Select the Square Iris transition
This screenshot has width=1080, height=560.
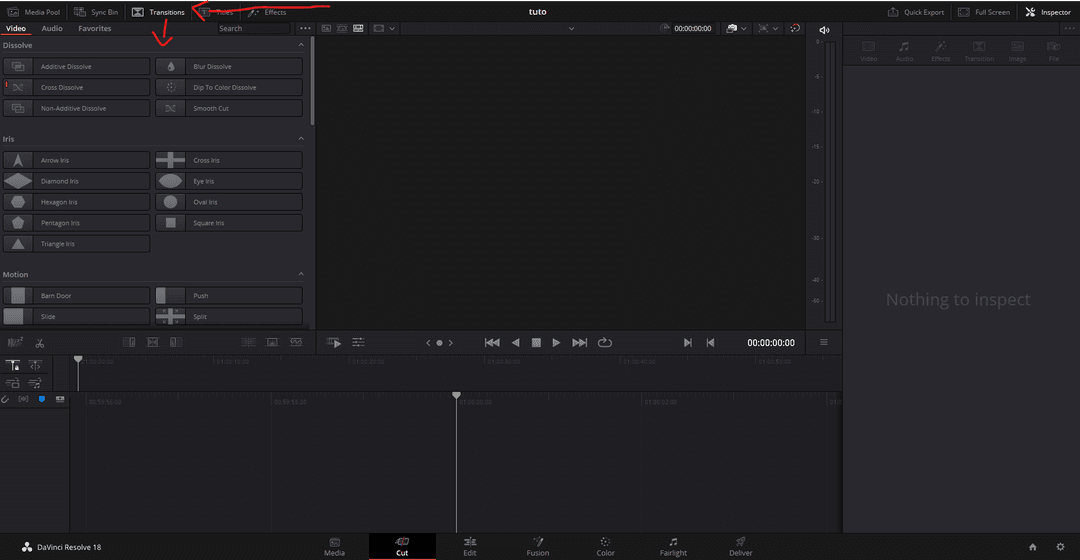pyautogui.click(x=229, y=222)
